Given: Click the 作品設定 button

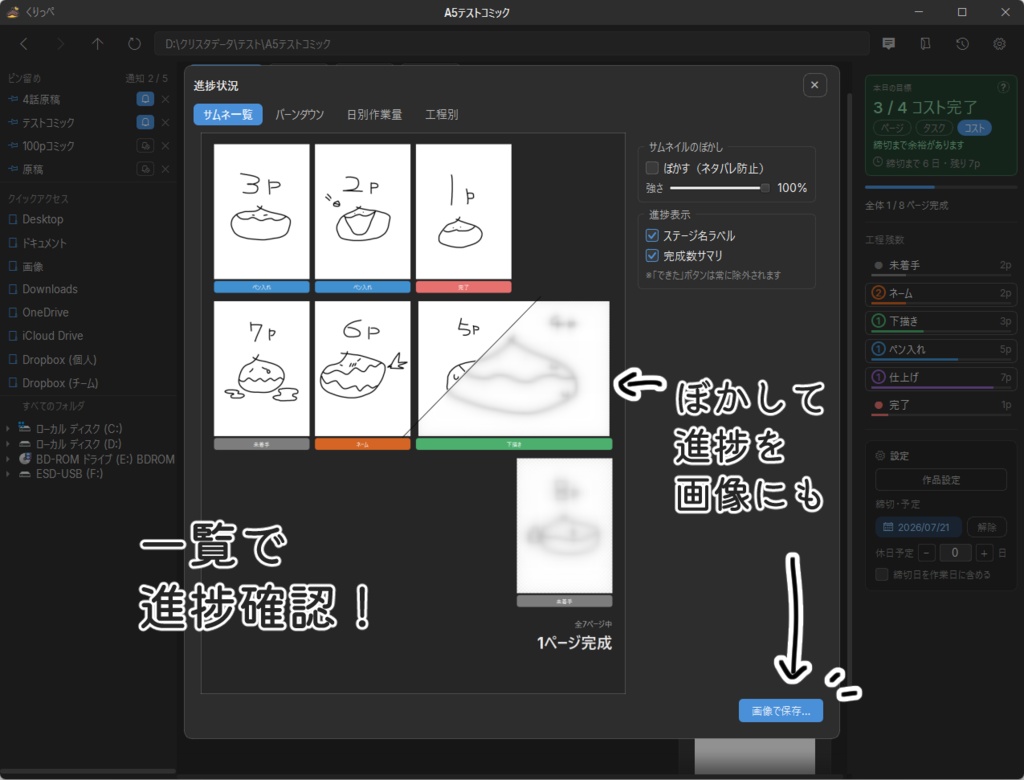Looking at the screenshot, I should click(941, 479).
